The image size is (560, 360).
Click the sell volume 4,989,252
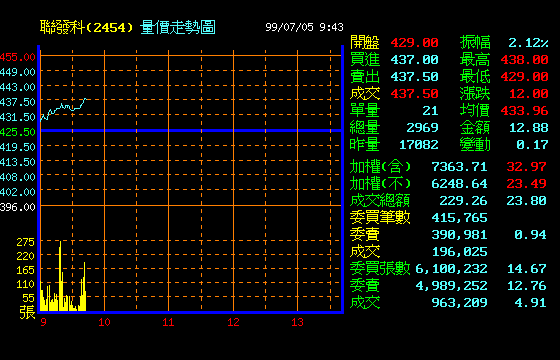[x=451, y=286]
